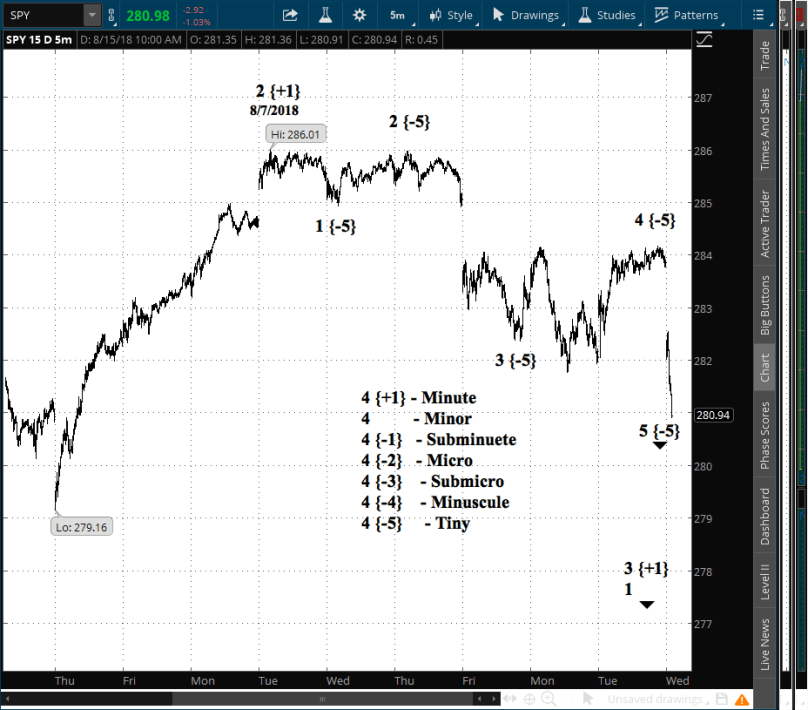Screen dimensions: 808x710
Task: Expand the SPY symbol dropdown arrow
Action: [x=92, y=15]
